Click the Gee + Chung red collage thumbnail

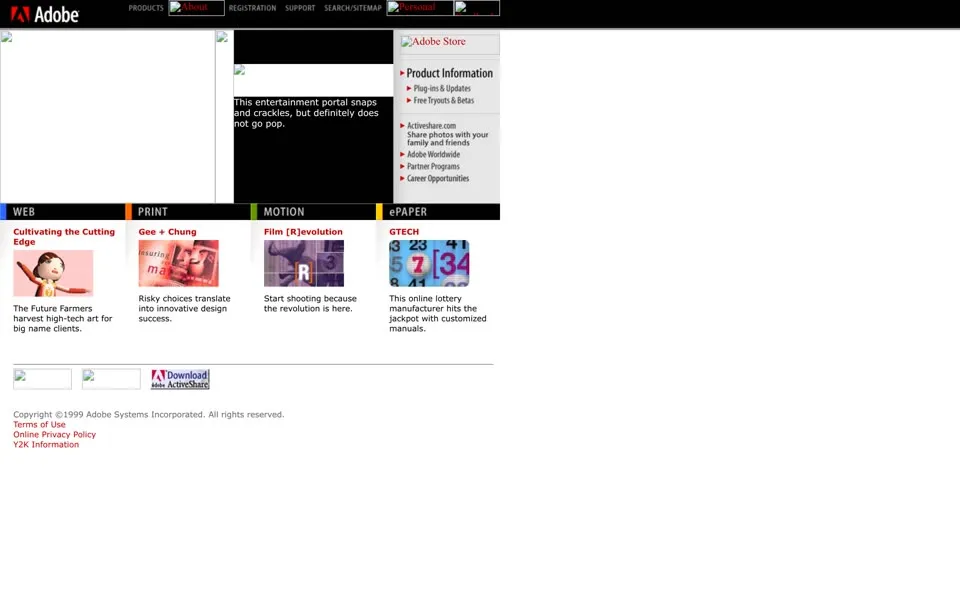coord(178,263)
